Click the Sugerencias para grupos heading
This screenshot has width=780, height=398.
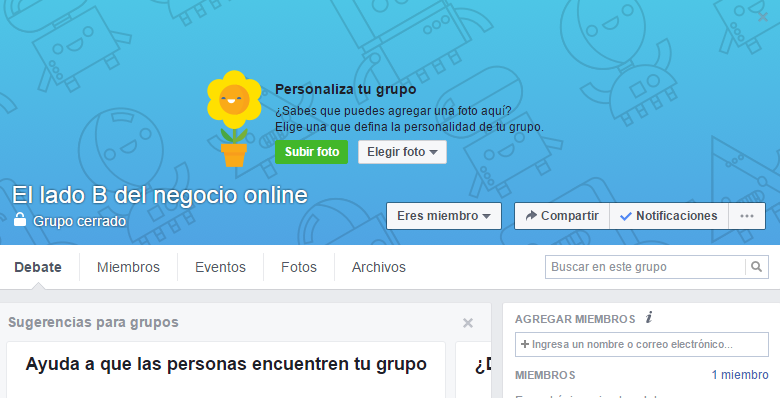click(x=93, y=322)
